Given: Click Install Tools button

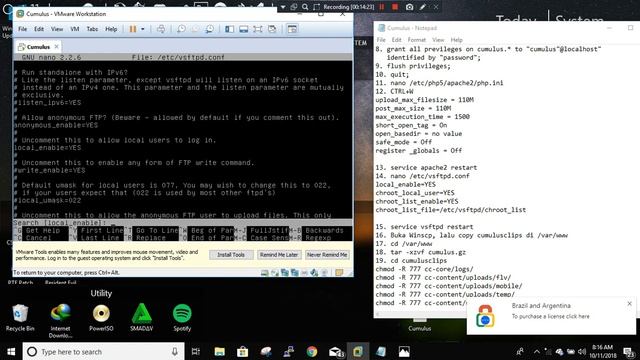Looking at the screenshot, I should (231, 255).
